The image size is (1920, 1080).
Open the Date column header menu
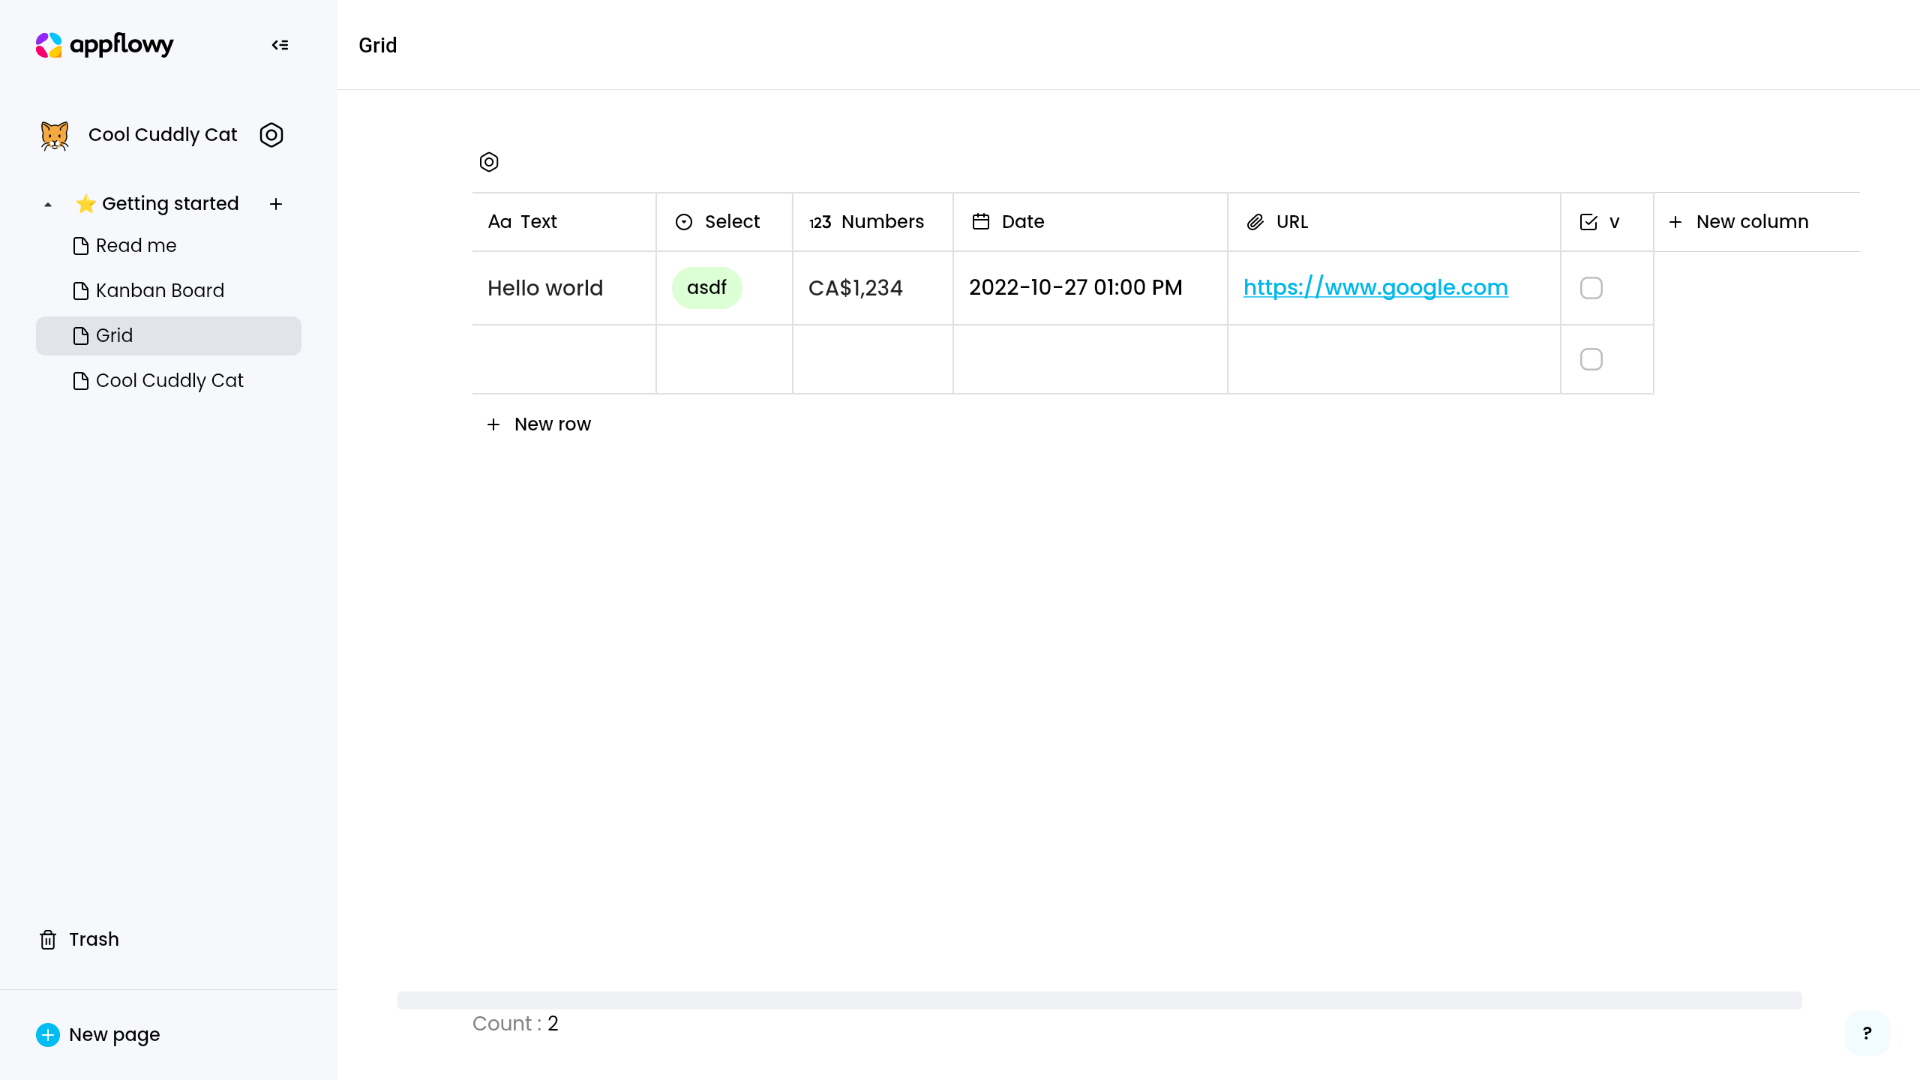click(1088, 222)
